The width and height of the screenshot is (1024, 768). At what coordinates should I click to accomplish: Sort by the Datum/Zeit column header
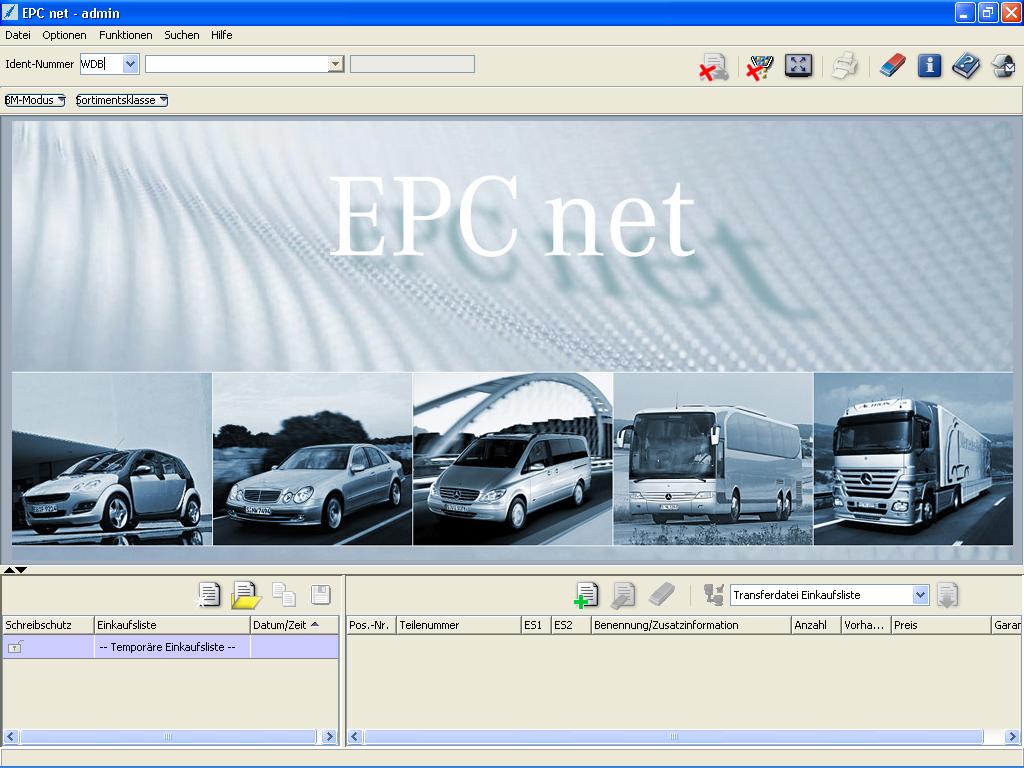295,625
